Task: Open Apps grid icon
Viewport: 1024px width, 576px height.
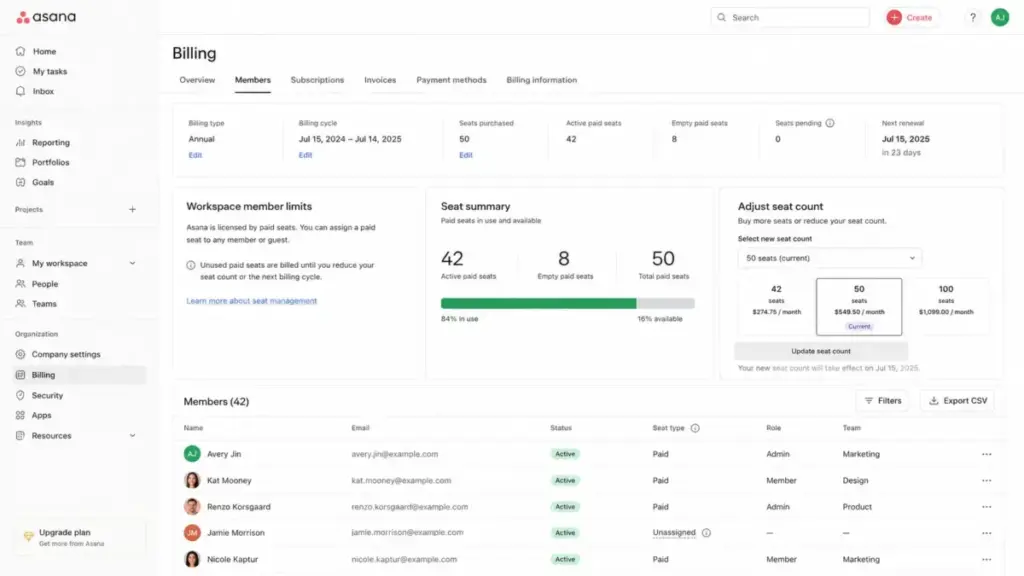Action: click(20, 415)
